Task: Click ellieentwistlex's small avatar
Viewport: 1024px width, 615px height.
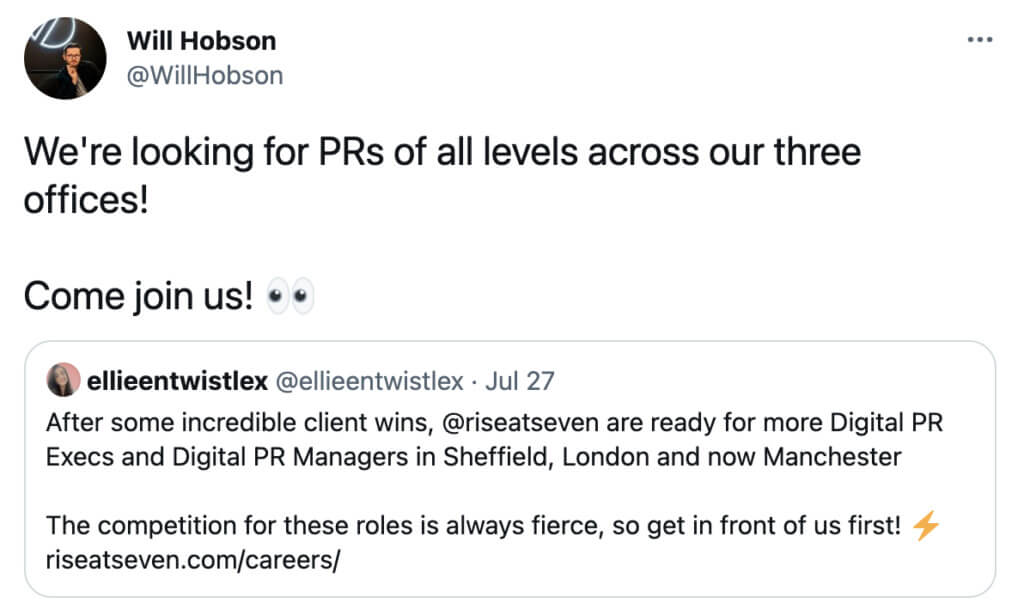Action: tap(64, 381)
